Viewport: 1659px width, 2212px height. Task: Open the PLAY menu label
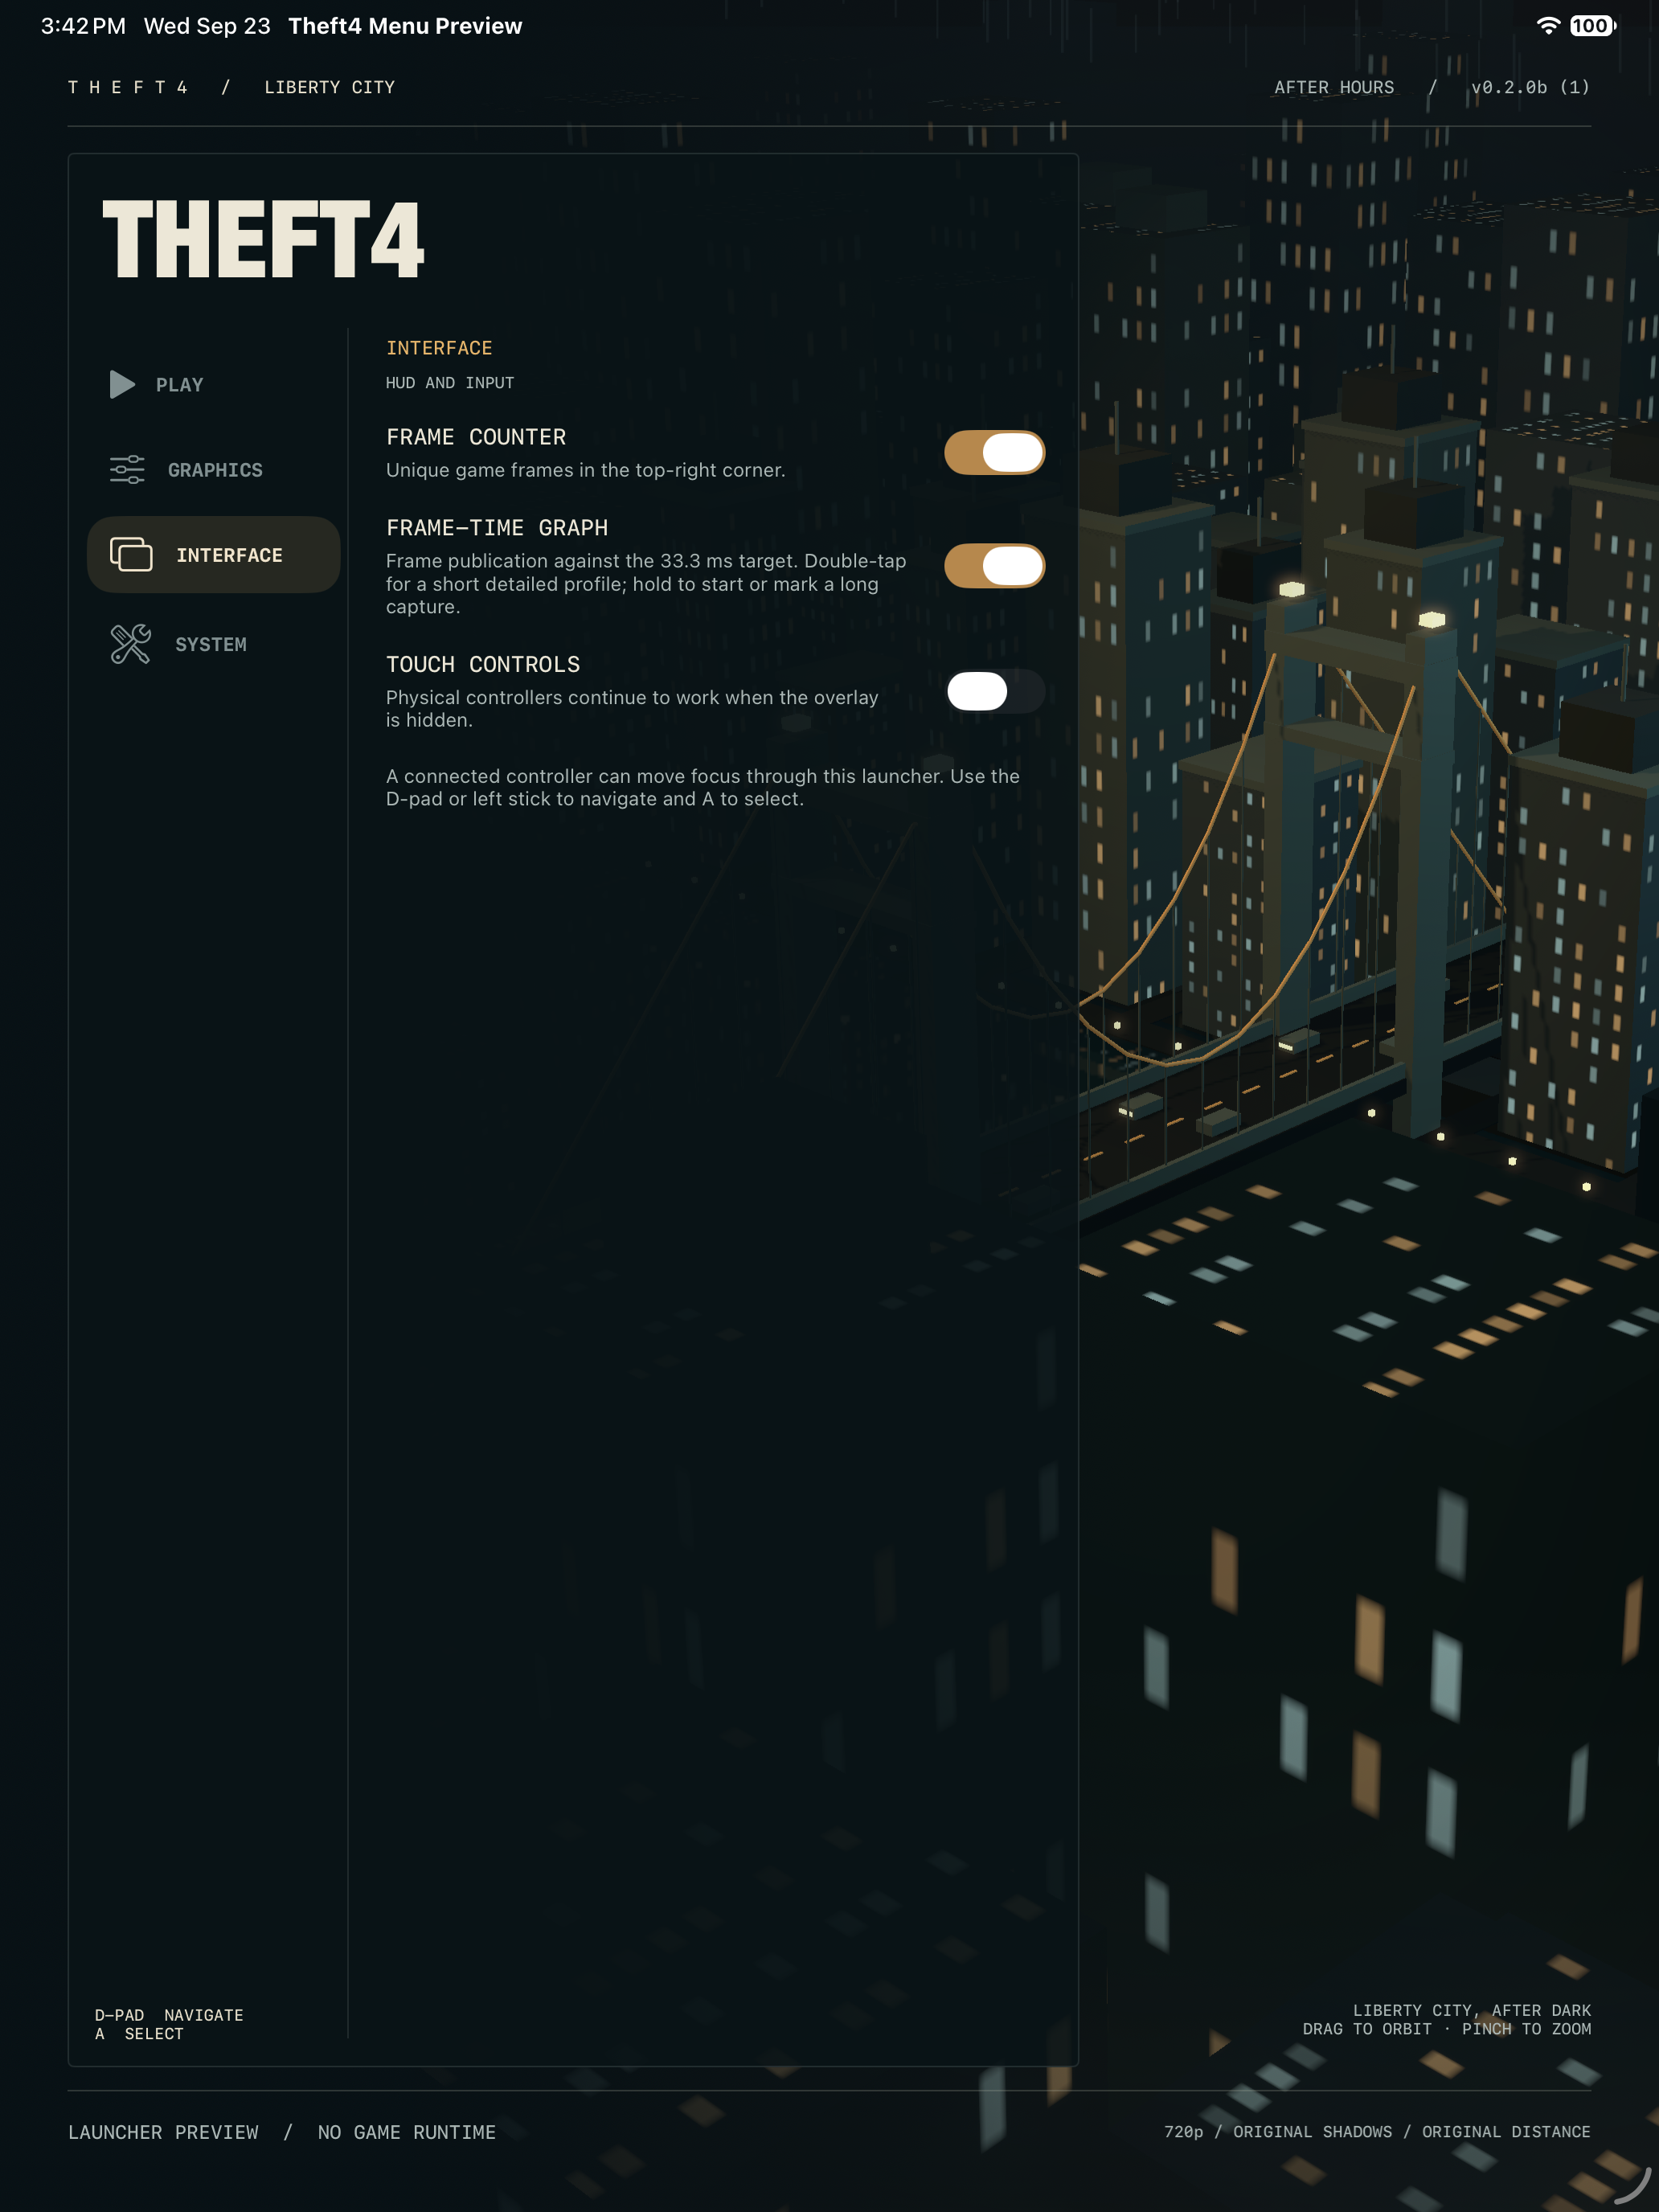[x=180, y=385]
